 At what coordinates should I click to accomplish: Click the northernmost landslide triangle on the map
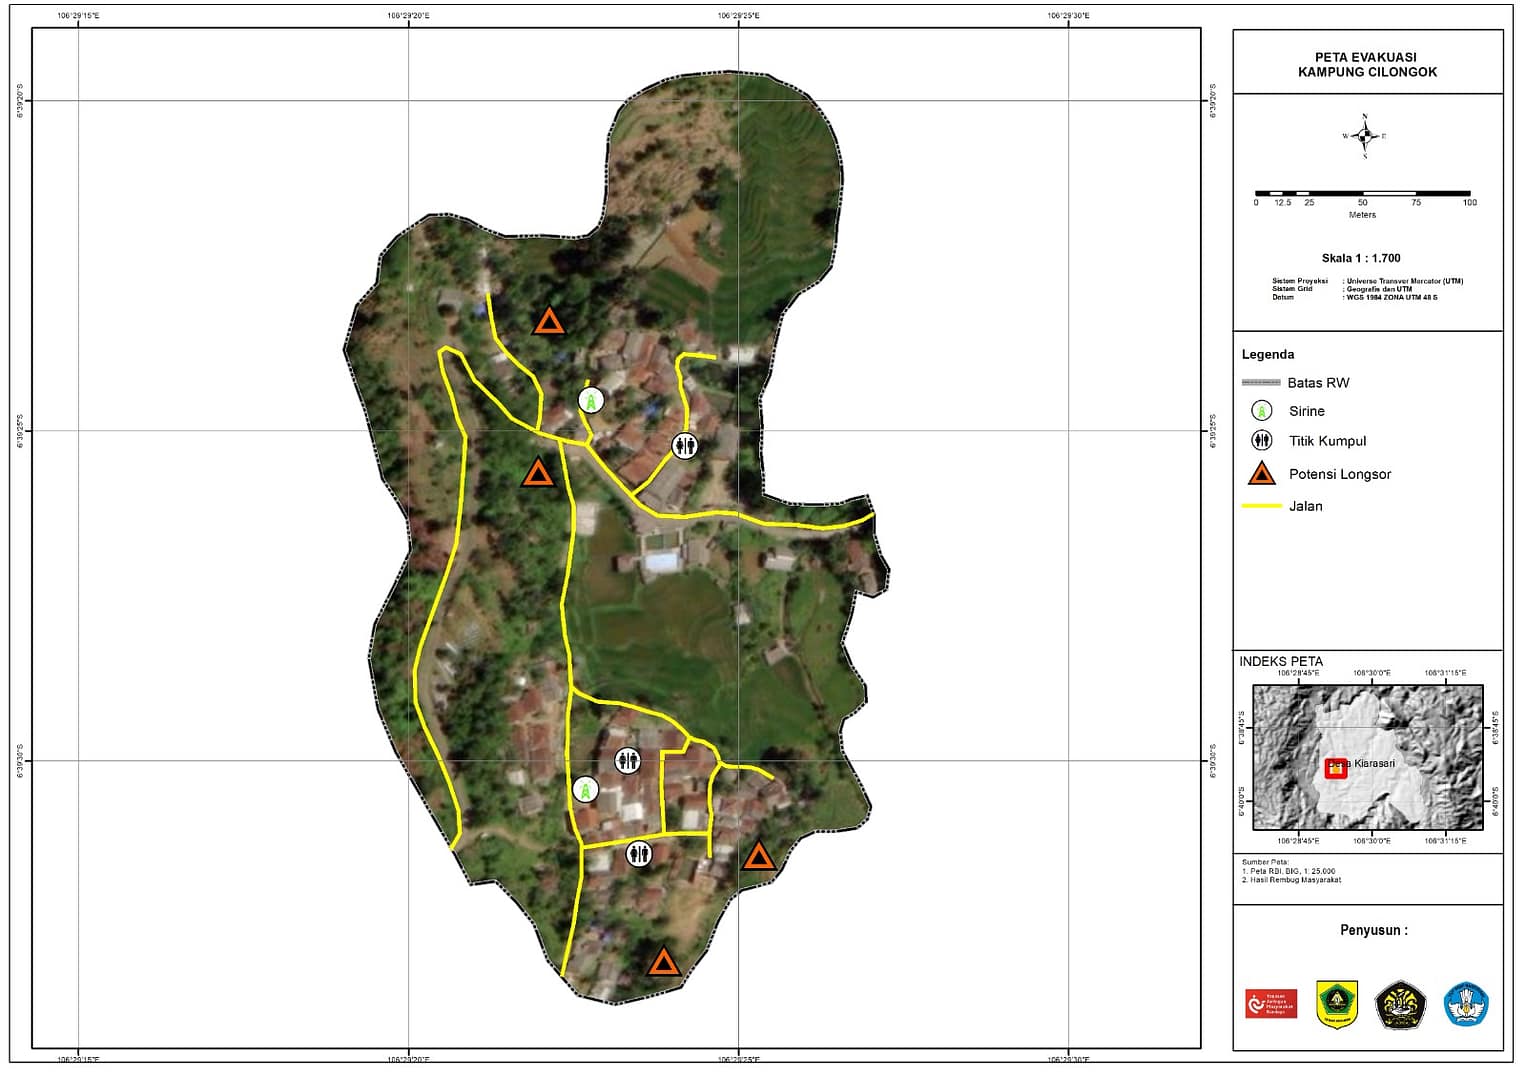pos(548,321)
